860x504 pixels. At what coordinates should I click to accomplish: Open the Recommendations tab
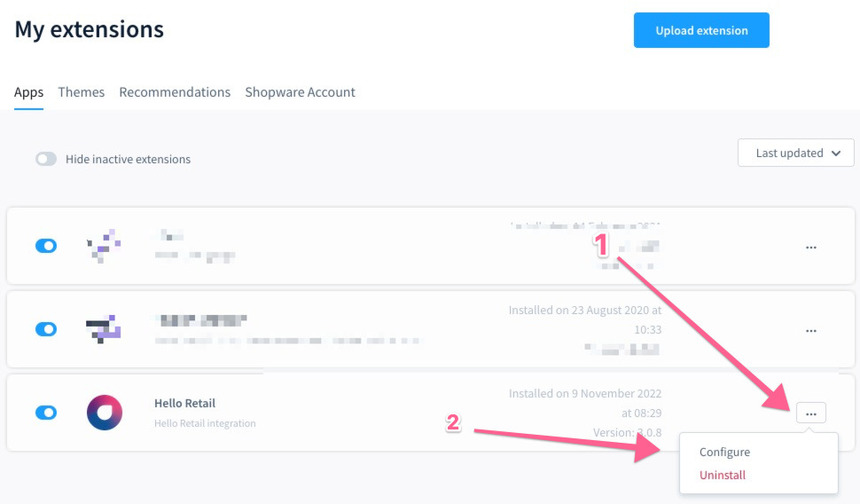click(x=175, y=92)
